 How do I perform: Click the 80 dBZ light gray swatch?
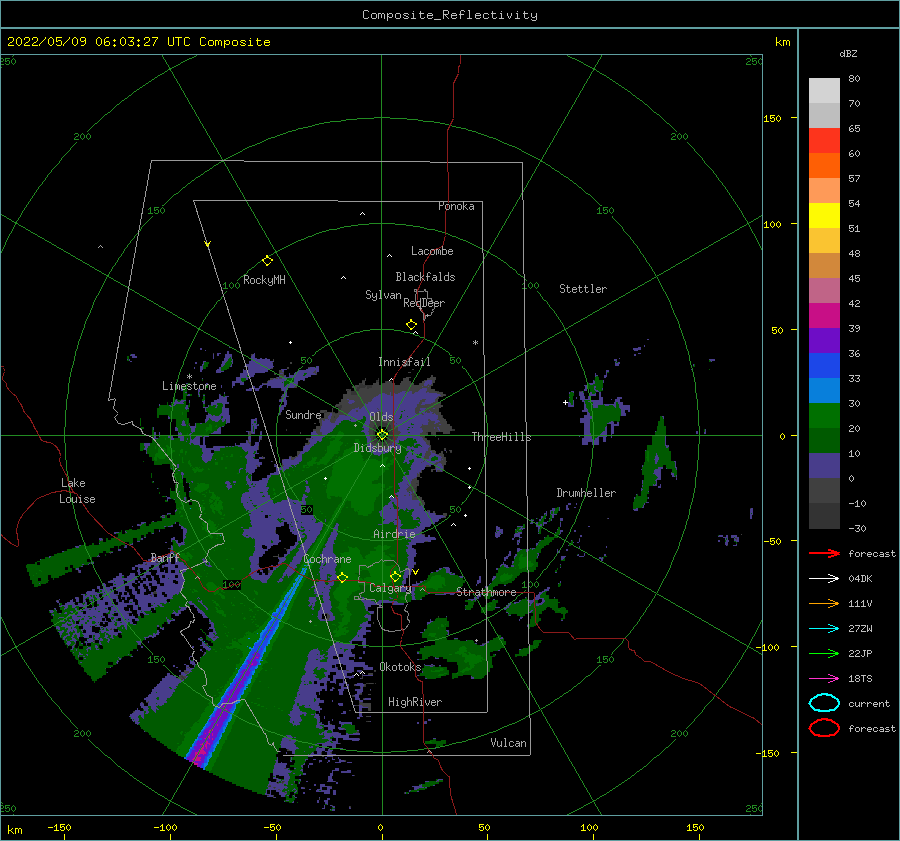tap(824, 91)
